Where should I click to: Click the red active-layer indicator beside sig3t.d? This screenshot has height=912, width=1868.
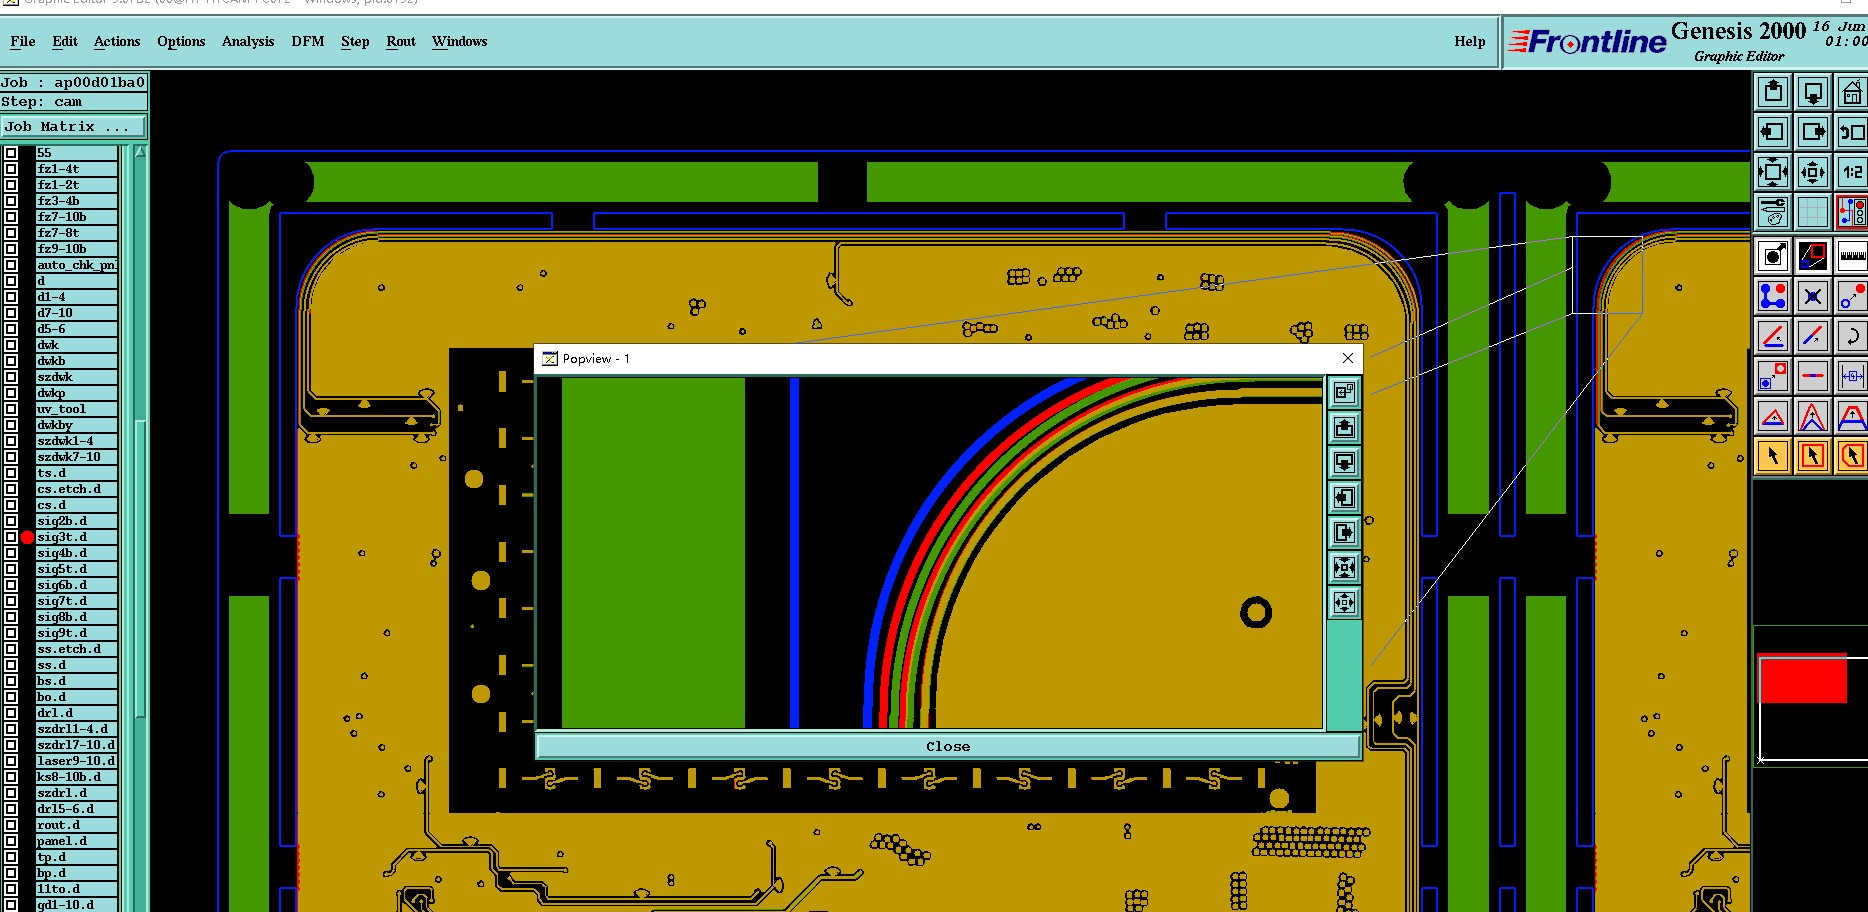point(27,537)
